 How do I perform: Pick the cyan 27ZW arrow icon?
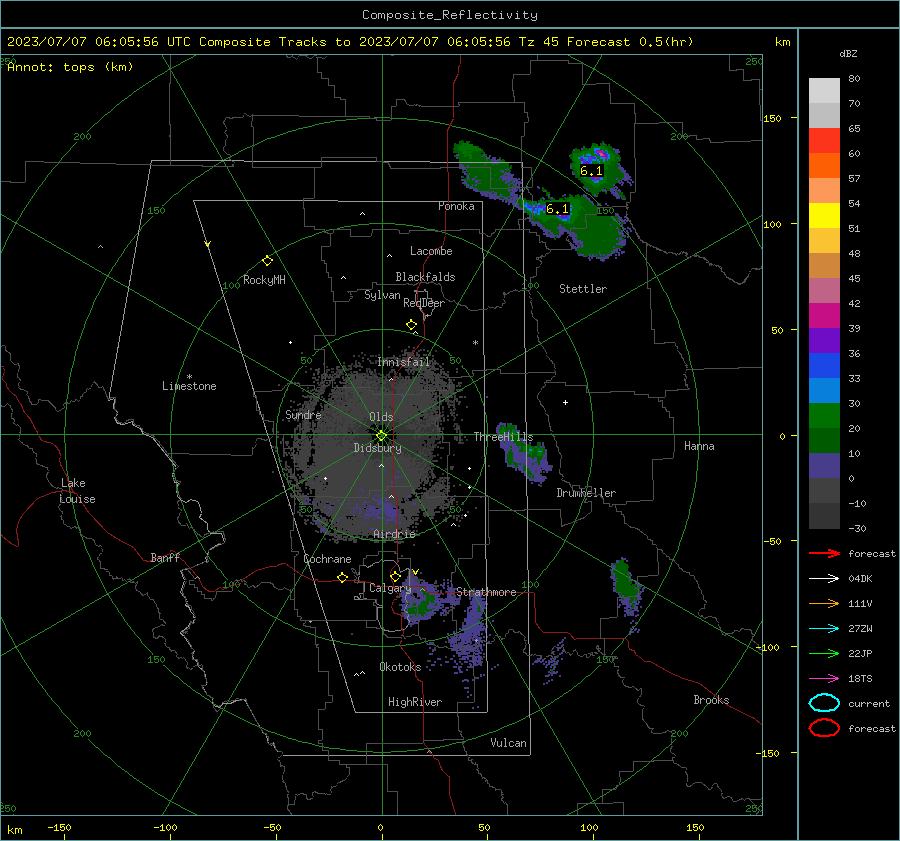824,629
